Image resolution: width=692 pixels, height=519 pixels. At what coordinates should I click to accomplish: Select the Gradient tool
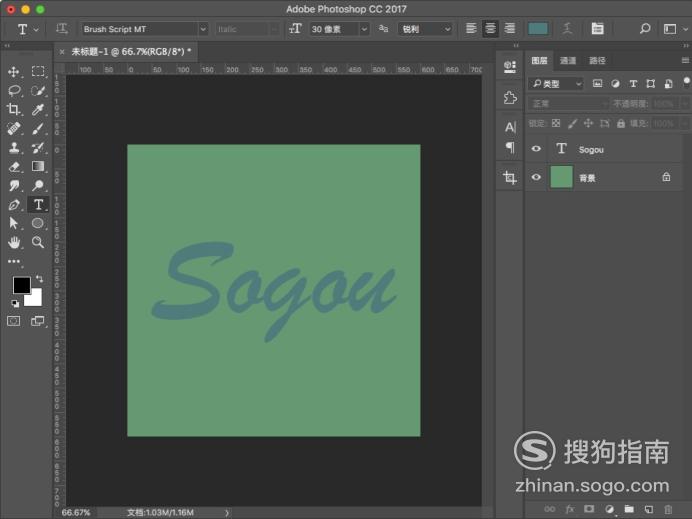(38, 166)
